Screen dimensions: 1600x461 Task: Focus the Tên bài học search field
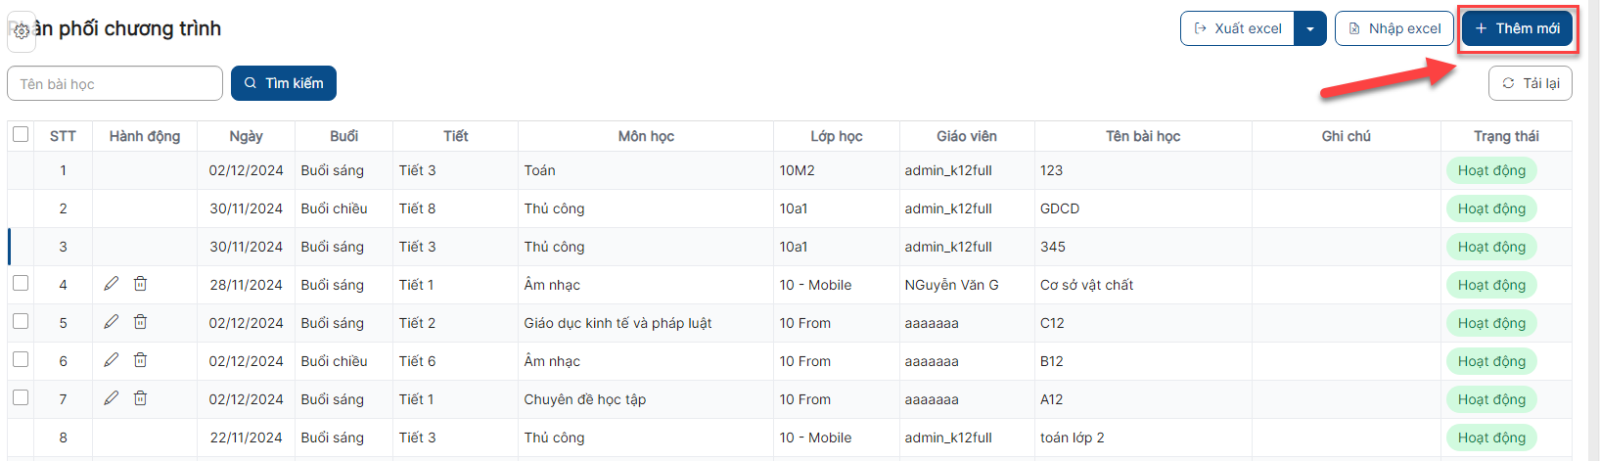click(115, 84)
